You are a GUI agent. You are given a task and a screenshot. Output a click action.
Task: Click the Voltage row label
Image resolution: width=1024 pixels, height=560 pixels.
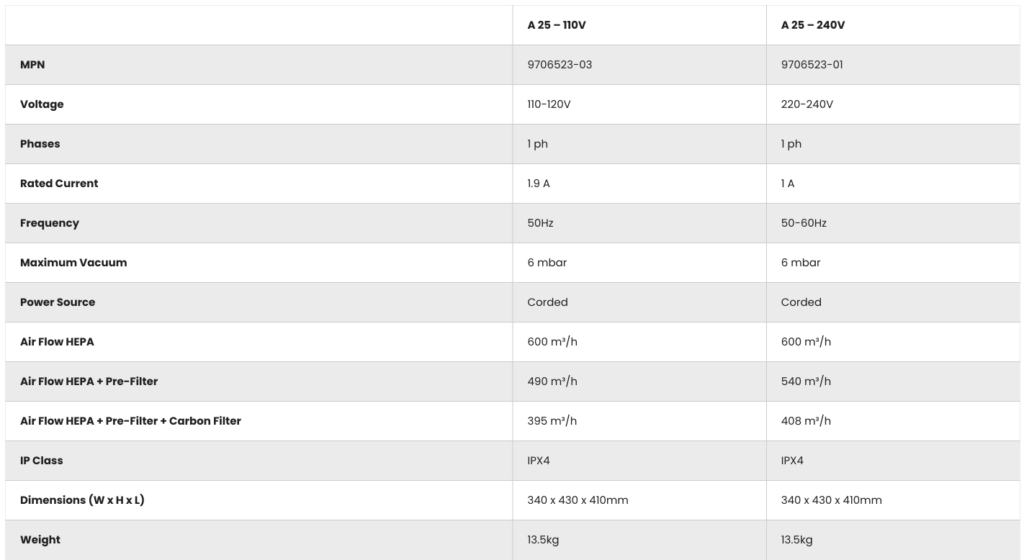(x=42, y=104)
